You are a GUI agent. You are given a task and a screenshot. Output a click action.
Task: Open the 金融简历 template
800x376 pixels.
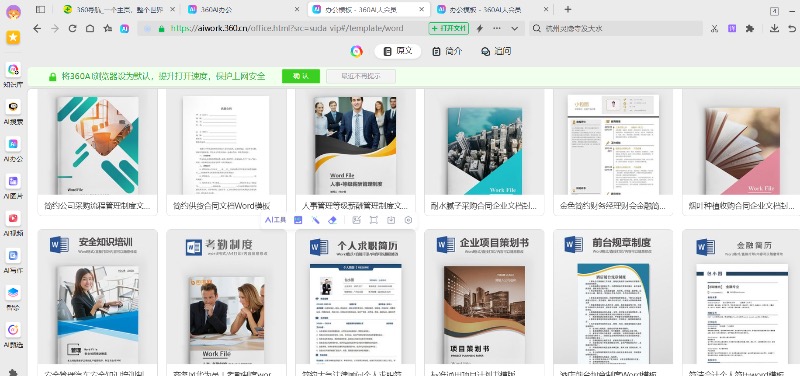(741, 303)
